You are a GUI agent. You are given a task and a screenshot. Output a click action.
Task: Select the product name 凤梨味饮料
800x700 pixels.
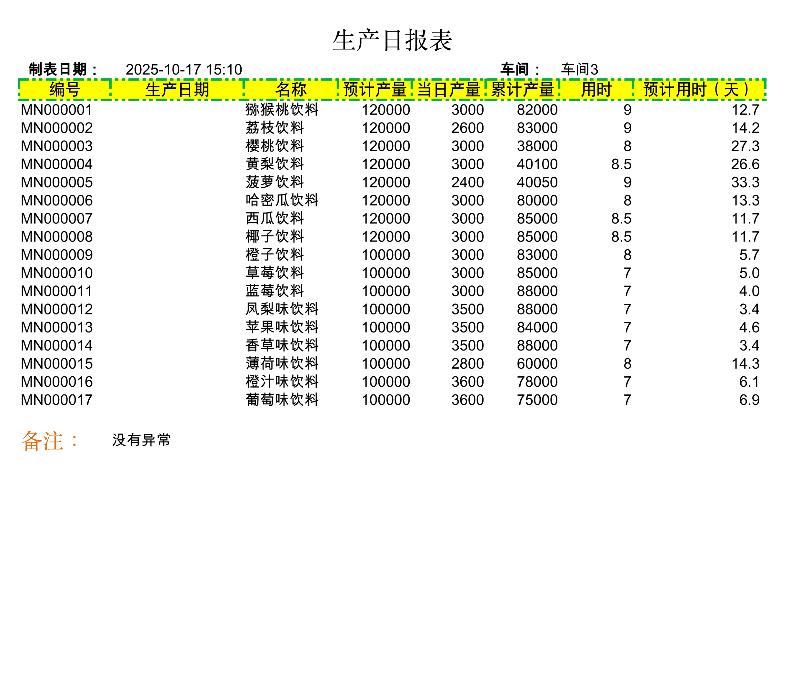pyautogui.click(x=282, y=309)
